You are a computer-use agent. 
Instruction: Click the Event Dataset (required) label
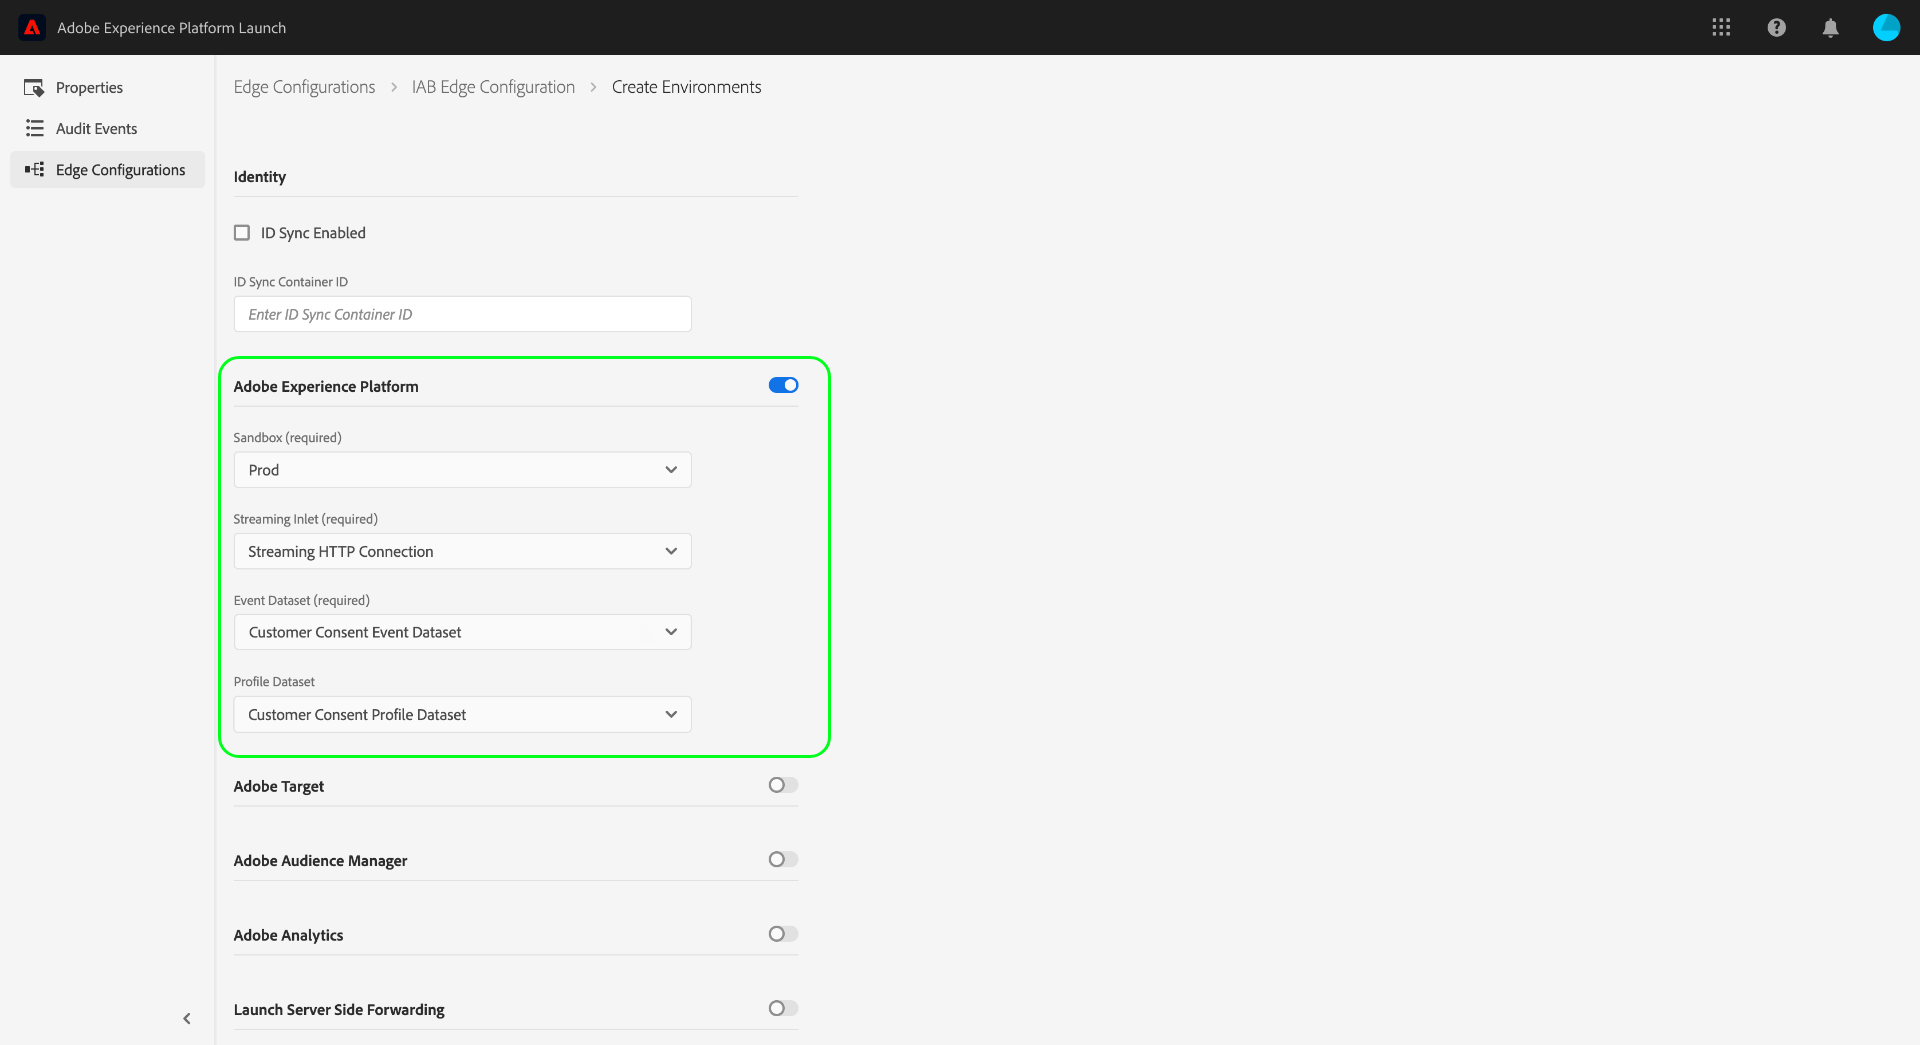pos(301,600)
